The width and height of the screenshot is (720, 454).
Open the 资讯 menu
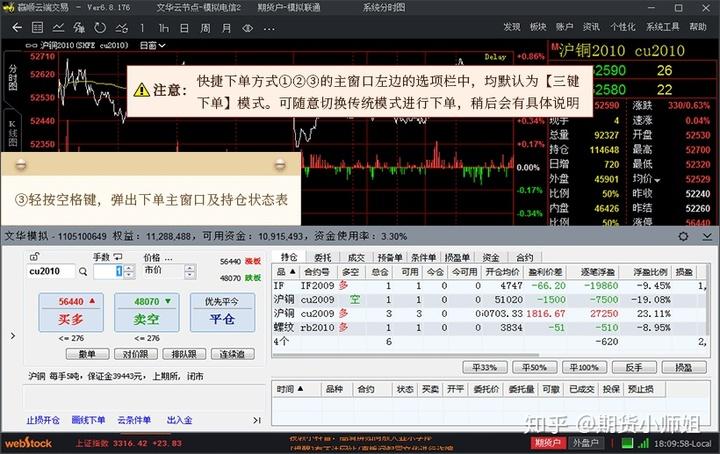[x=591, y=27]
